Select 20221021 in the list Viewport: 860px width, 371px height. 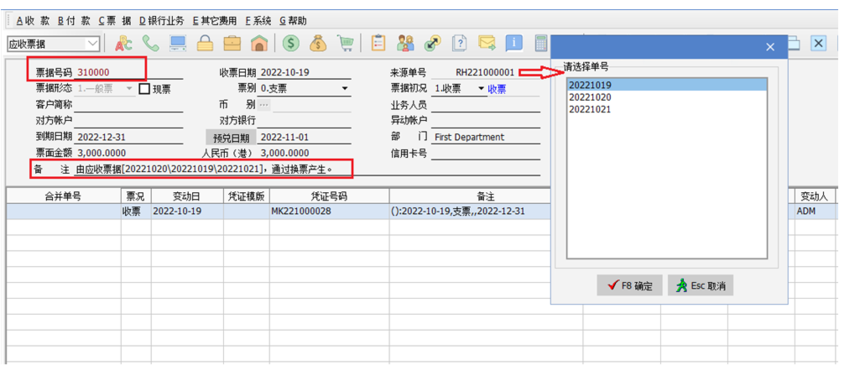coord(667,109)
